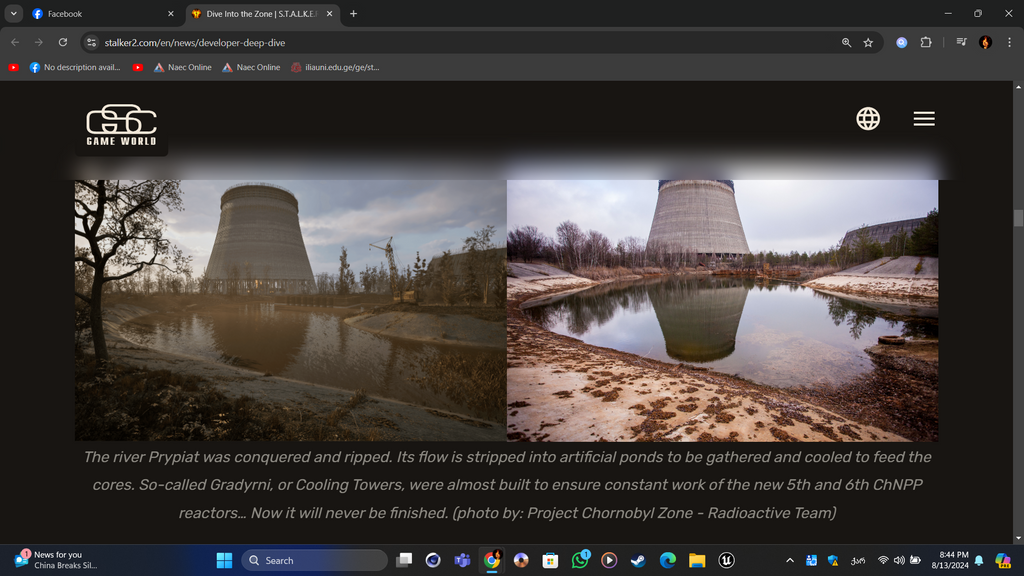Viewport: 1024px width, 576px height.
Task: Open Copilot icon in taskbar corner
Action: [1002, 560]
